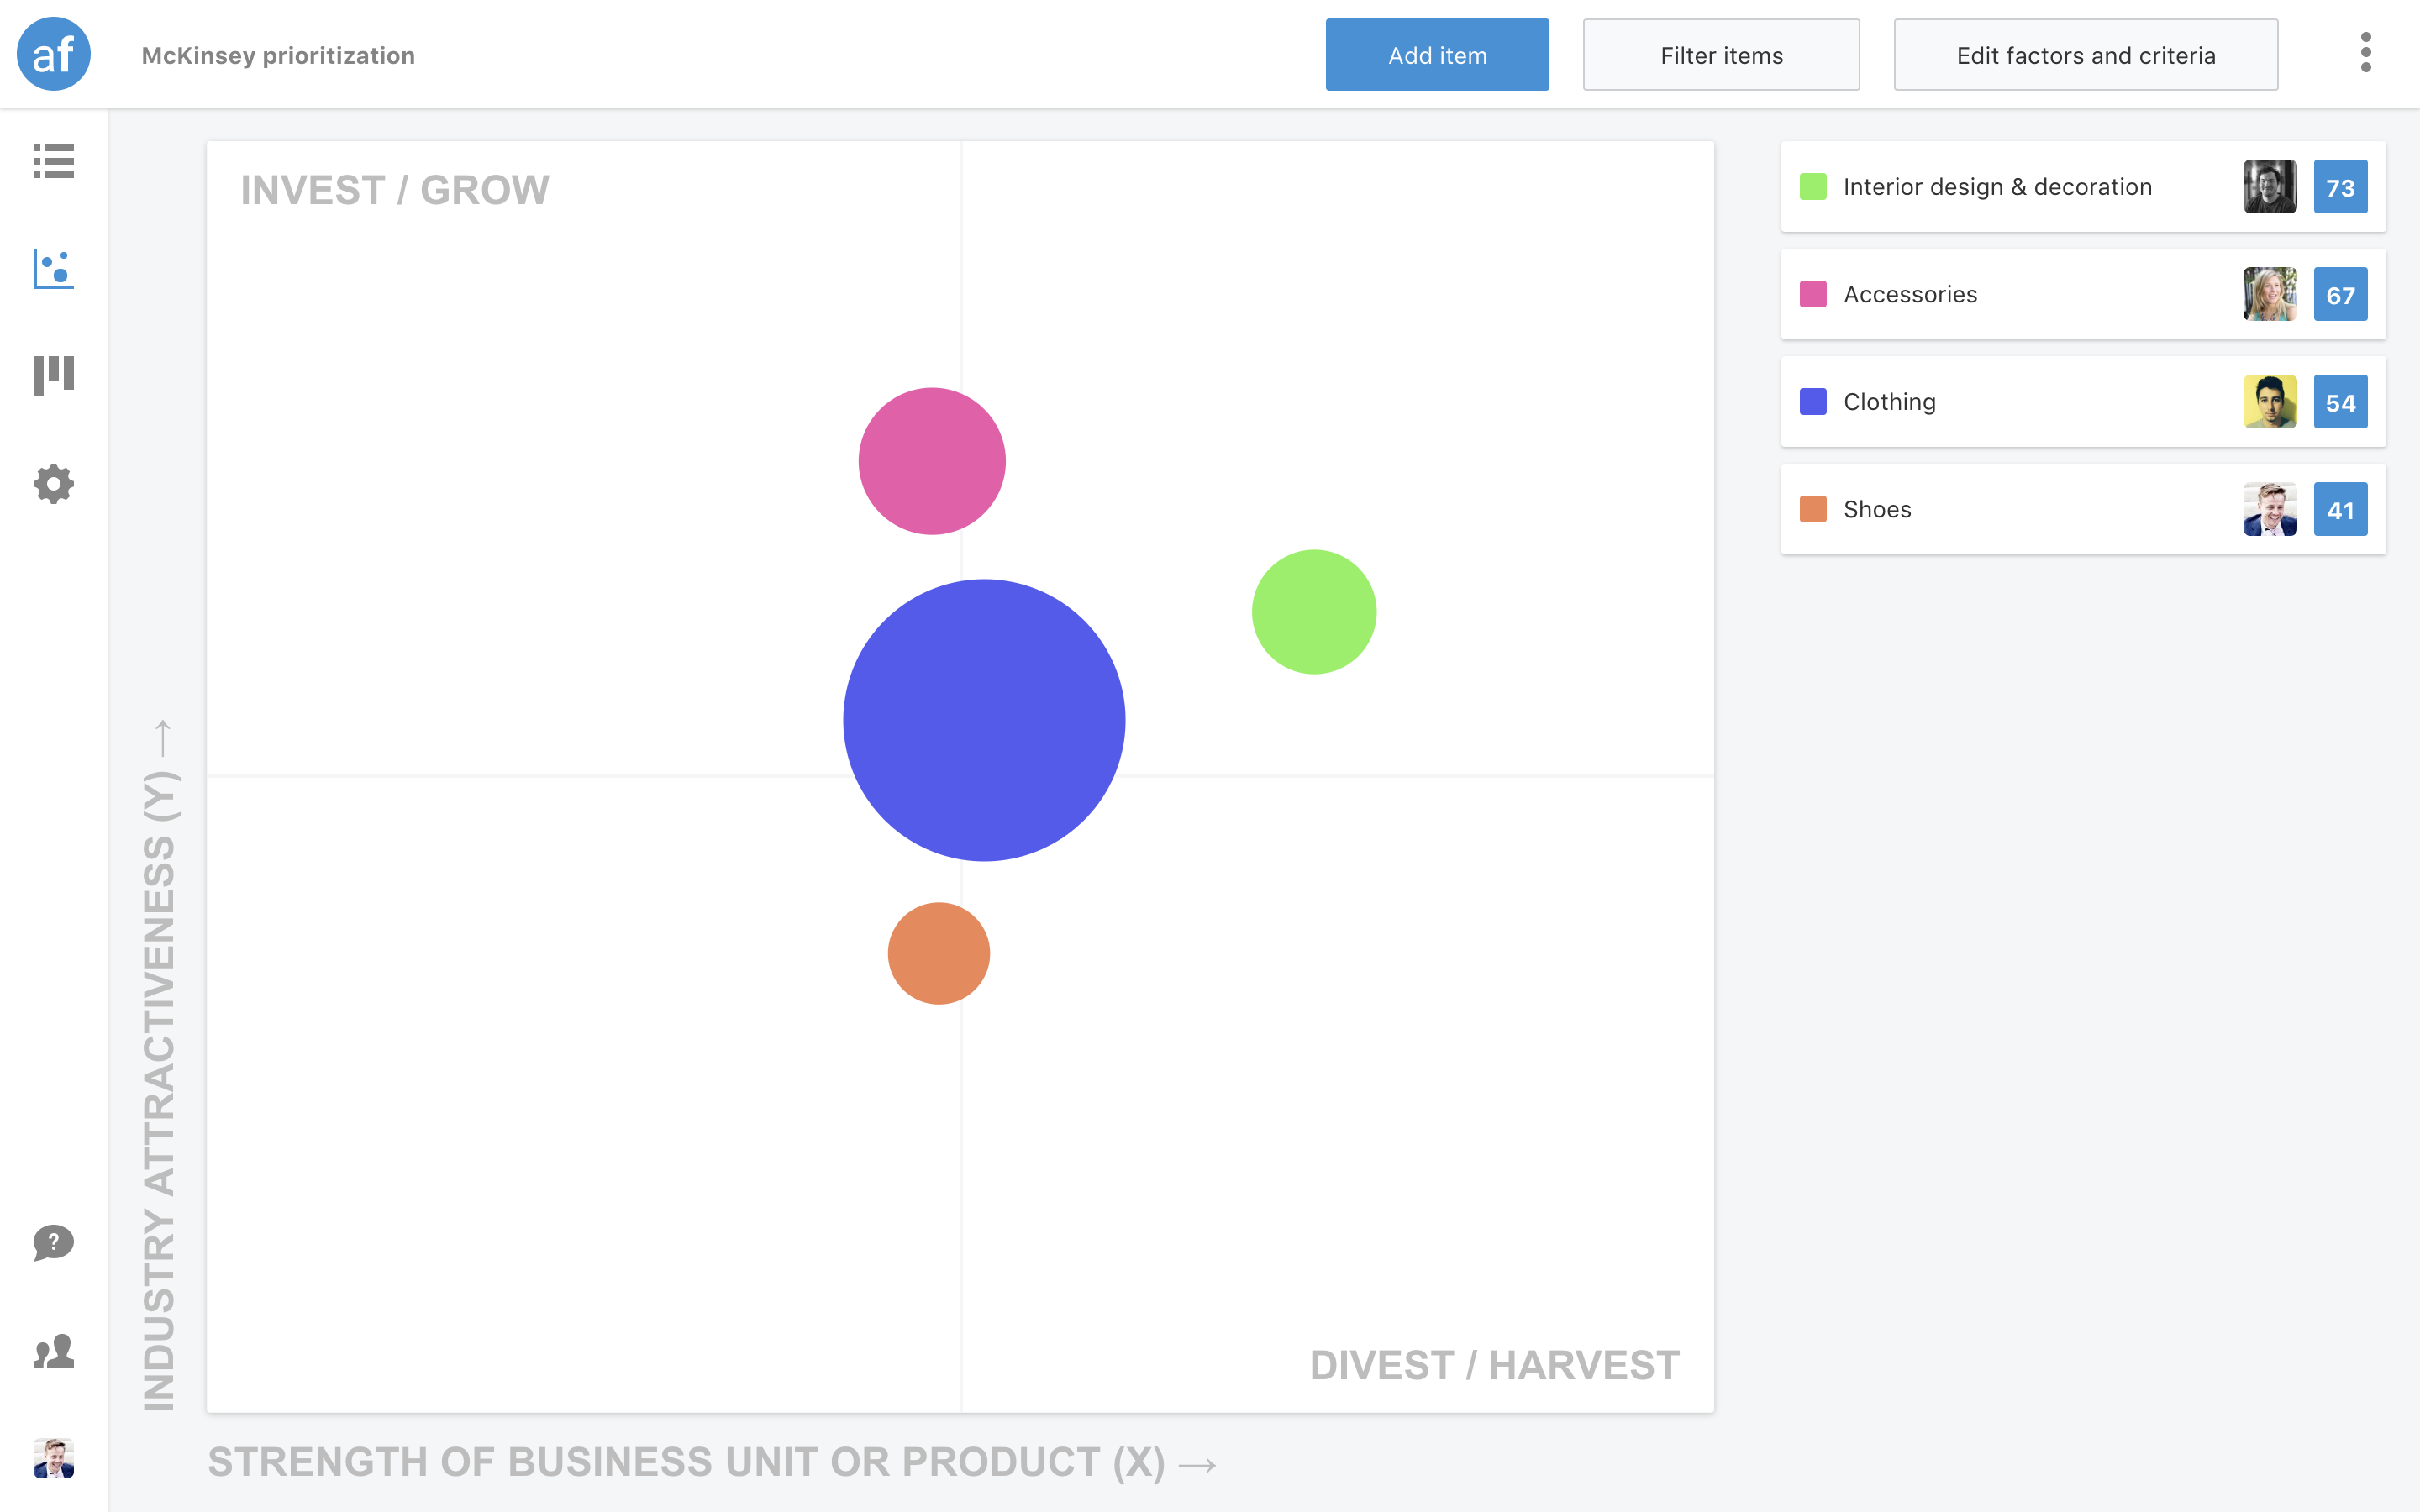The image size is (2420, 1512).
Task: Select the Shoes orange bubble on chart
Action: (x=938, y=952)
